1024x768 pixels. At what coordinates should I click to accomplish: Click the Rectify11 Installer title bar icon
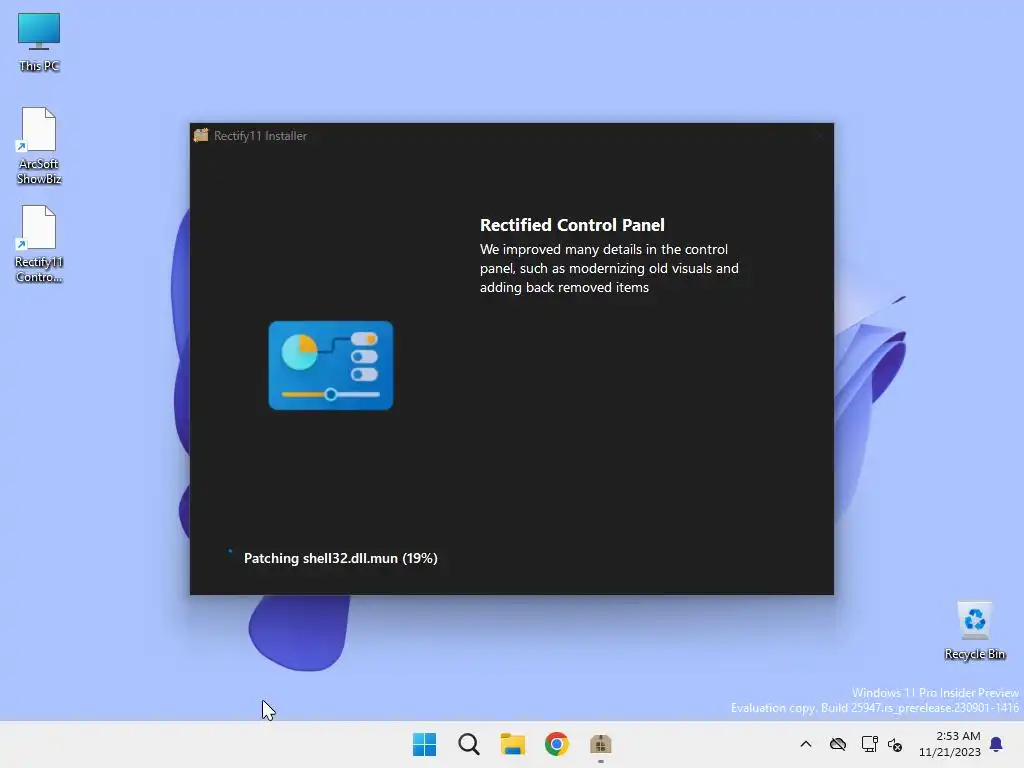click(201, 135)
